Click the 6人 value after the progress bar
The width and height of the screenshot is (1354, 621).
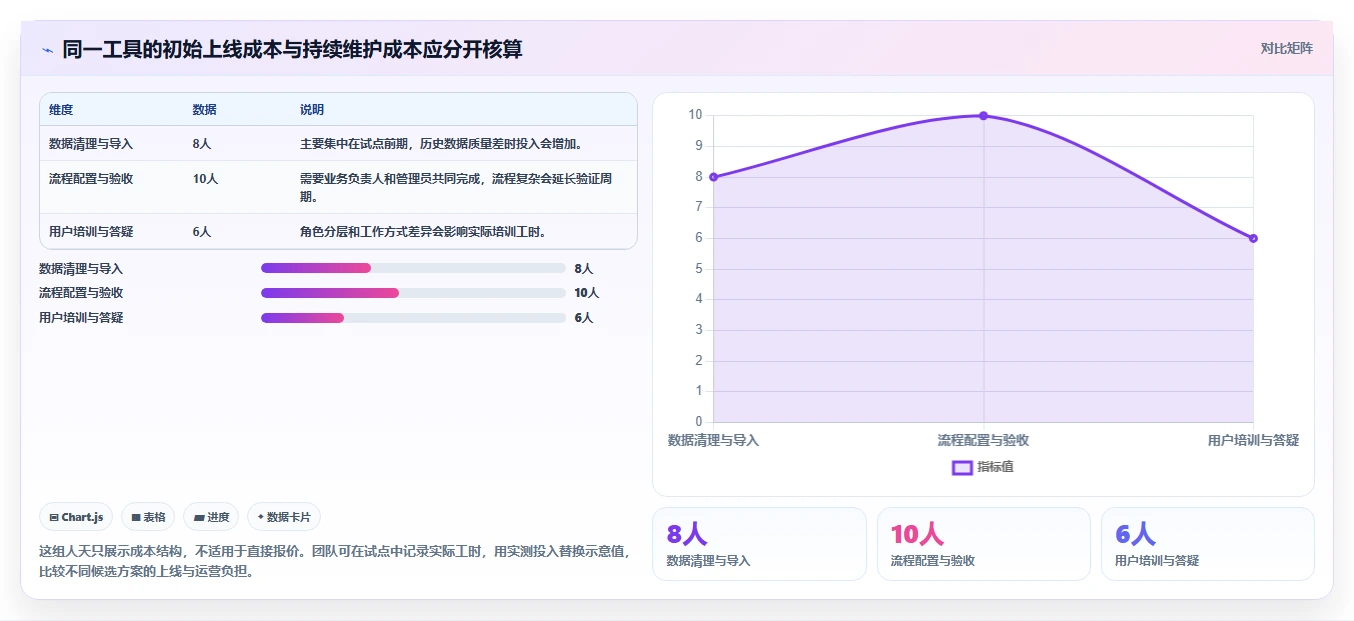click(584, 318)
